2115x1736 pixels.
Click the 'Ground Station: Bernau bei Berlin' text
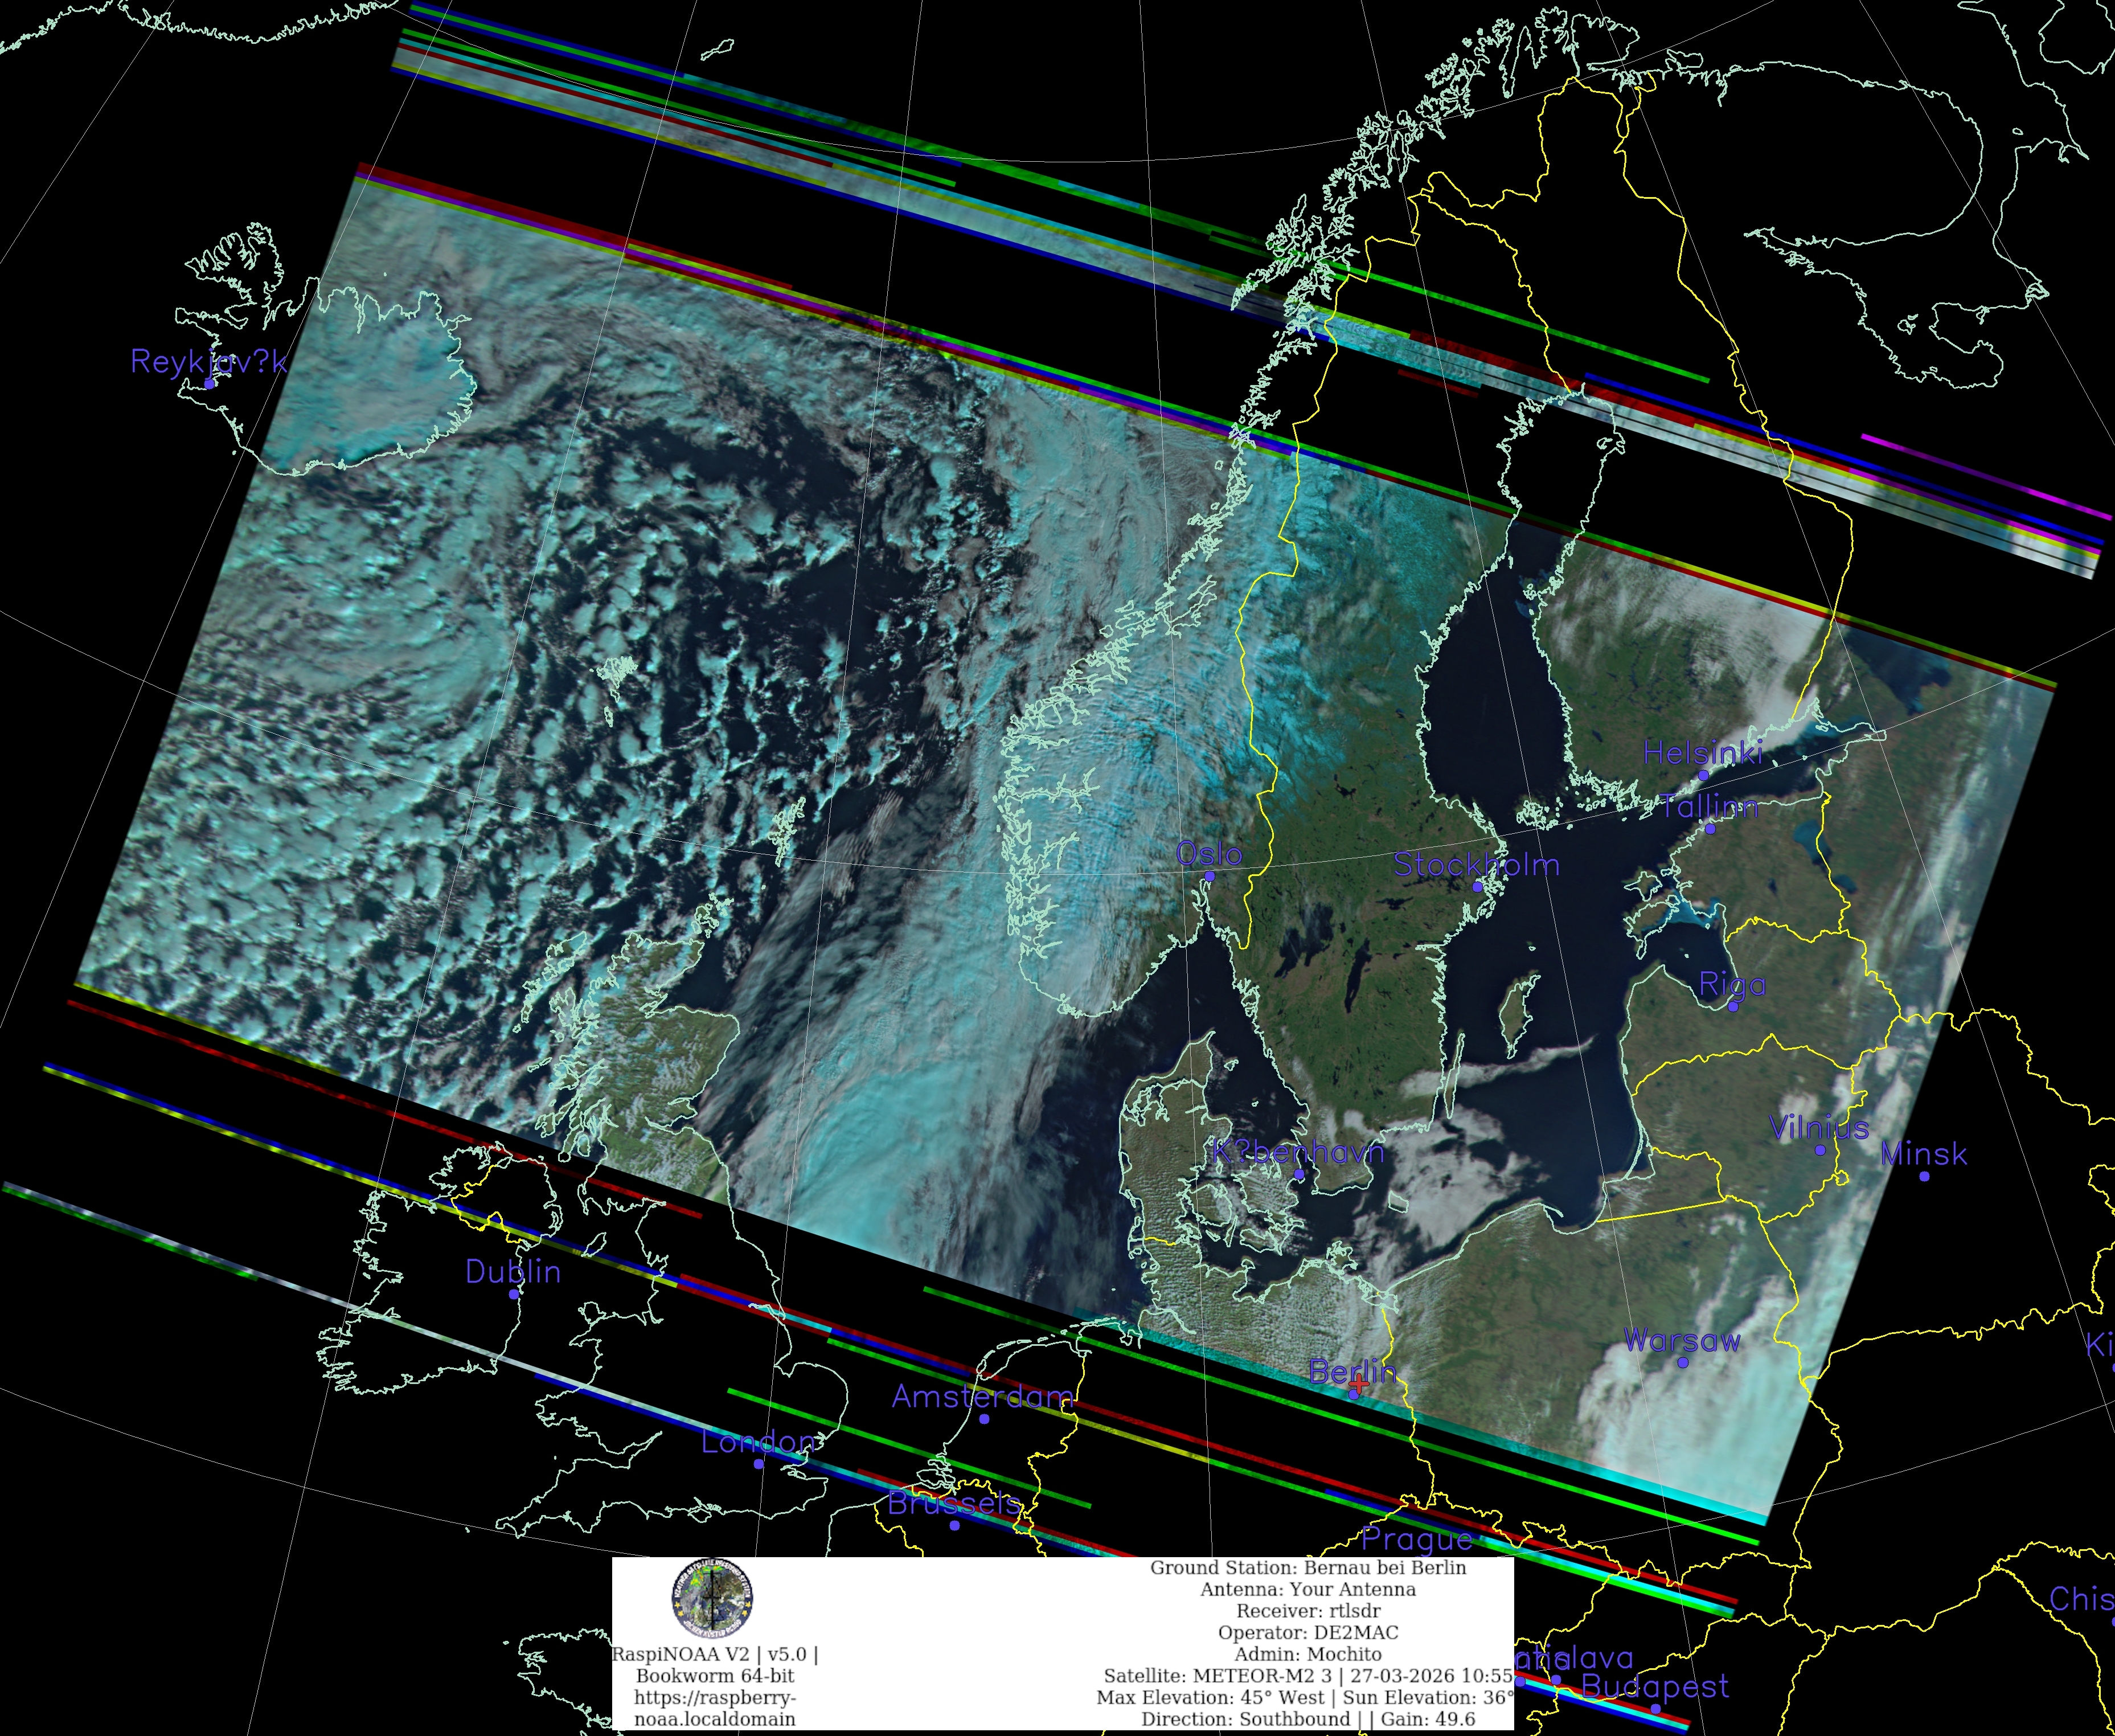pos(1307,1567)
